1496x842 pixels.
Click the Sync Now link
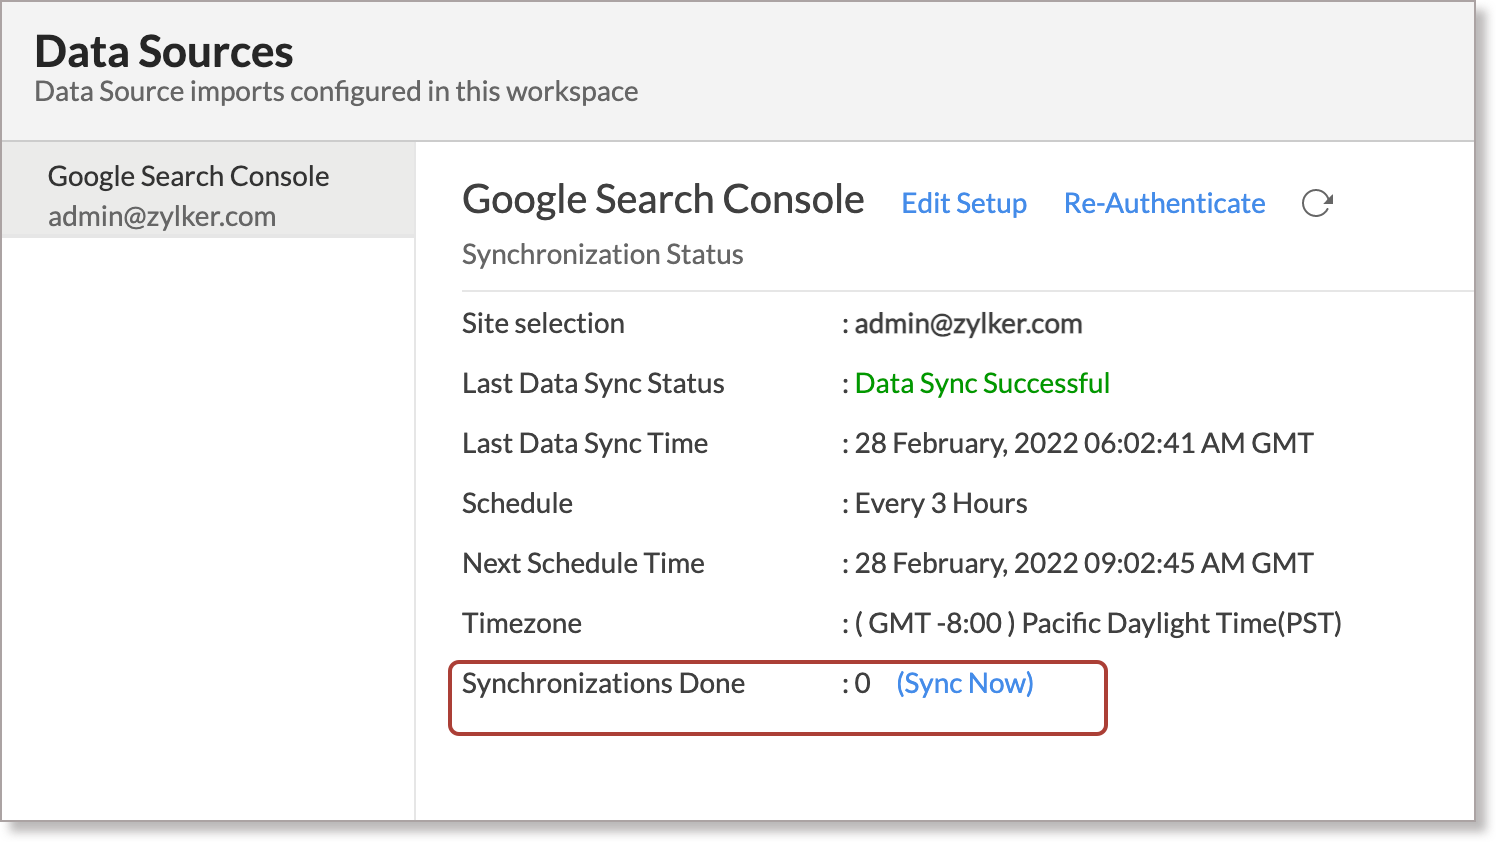[965, 683]
